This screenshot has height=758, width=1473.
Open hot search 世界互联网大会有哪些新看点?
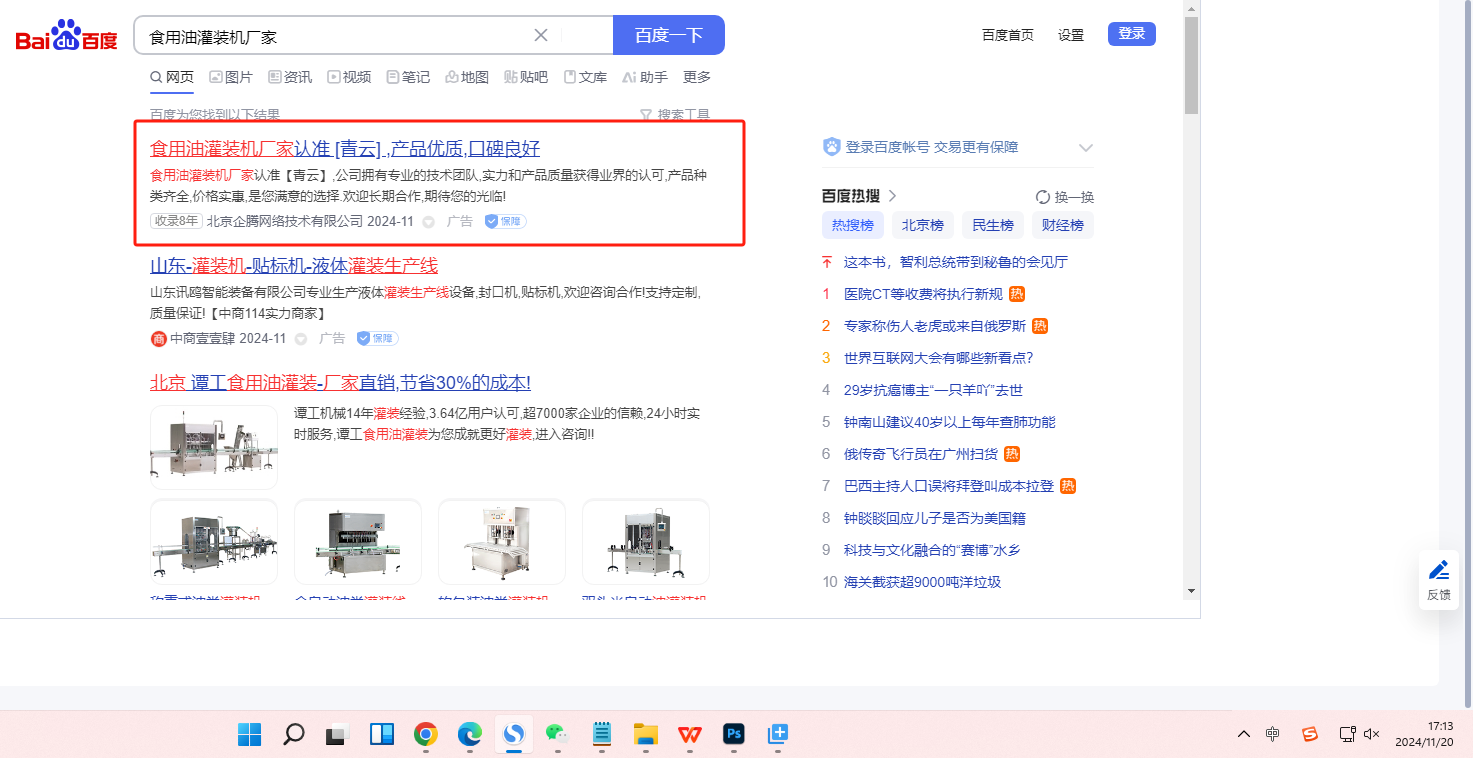[939, 358]
